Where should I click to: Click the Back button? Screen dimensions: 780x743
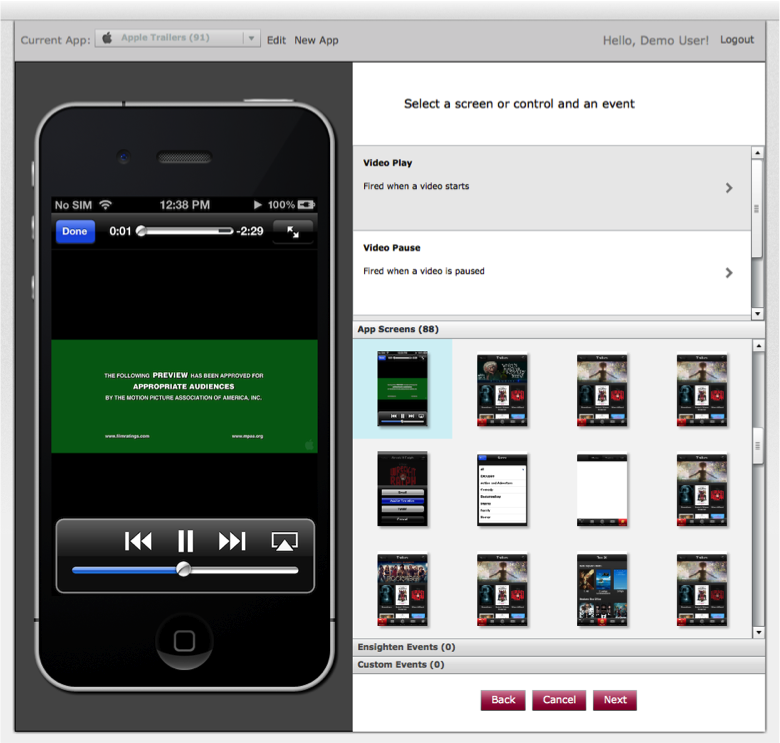(x=503, y=700)
